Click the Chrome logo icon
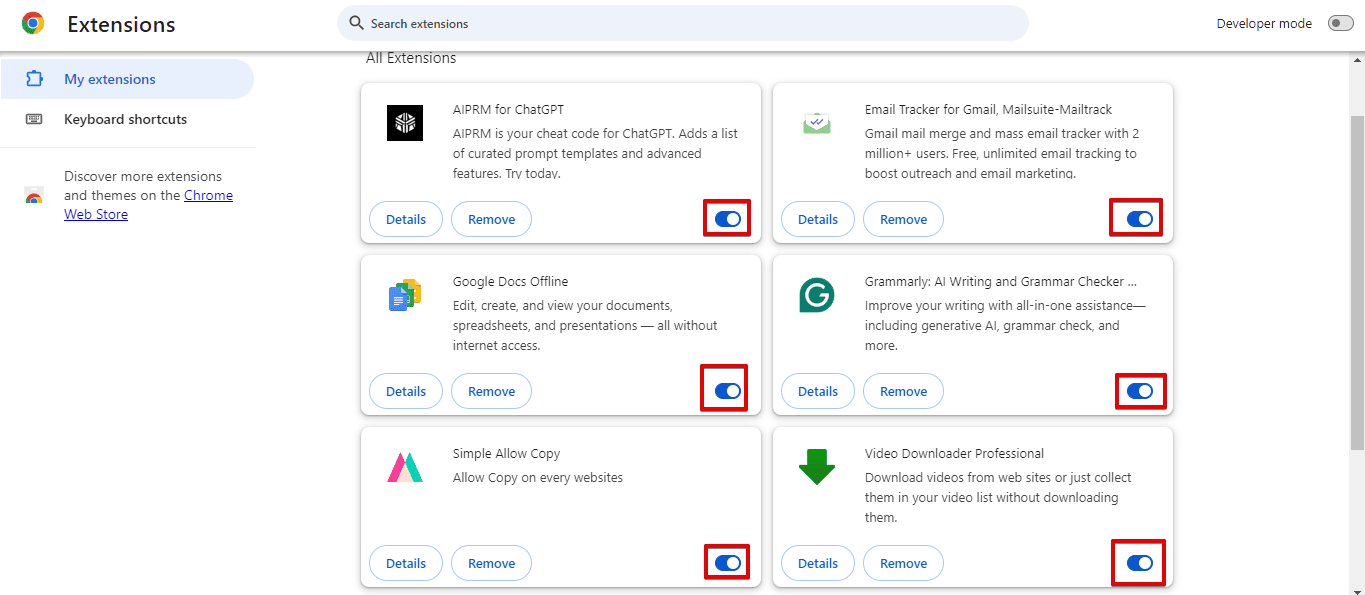 pyautogui.click(x=33, y=24)
